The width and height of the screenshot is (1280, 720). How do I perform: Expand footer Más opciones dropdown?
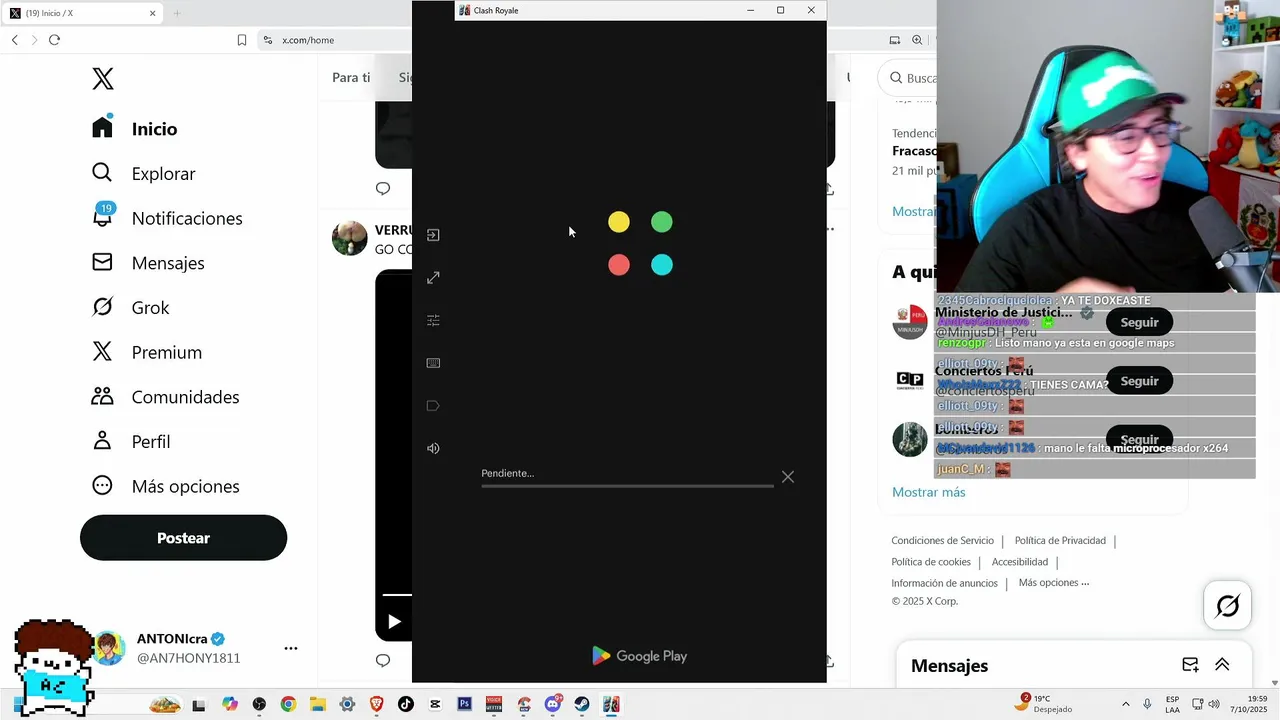(x=1054, y=582)
